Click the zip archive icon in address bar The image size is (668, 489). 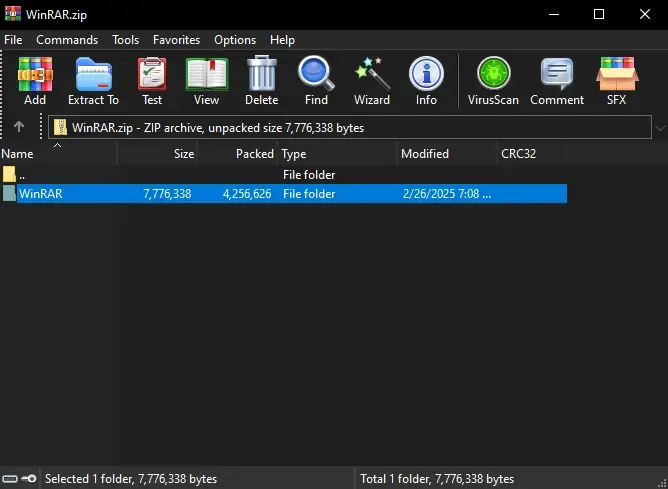(x=60, y=127)
